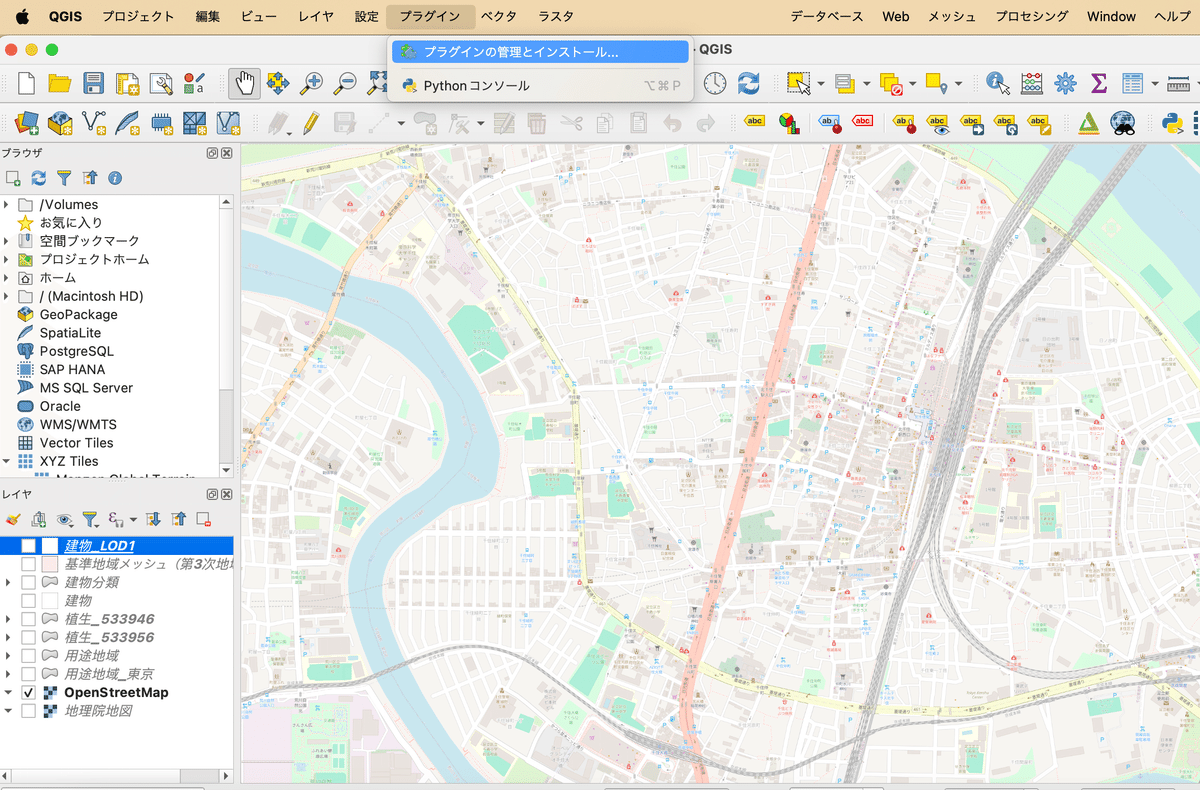Uncheck the OpenStreetMap layer
Image resolution: width=1200 pixels, height=790 pixels.
click(x=27, y=692)
